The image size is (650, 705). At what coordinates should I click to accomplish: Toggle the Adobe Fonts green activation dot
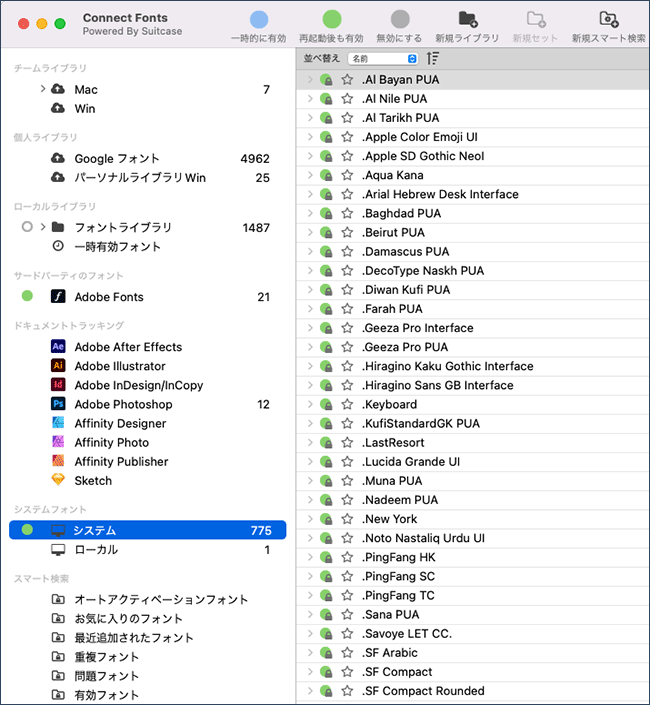coord(27,296)
